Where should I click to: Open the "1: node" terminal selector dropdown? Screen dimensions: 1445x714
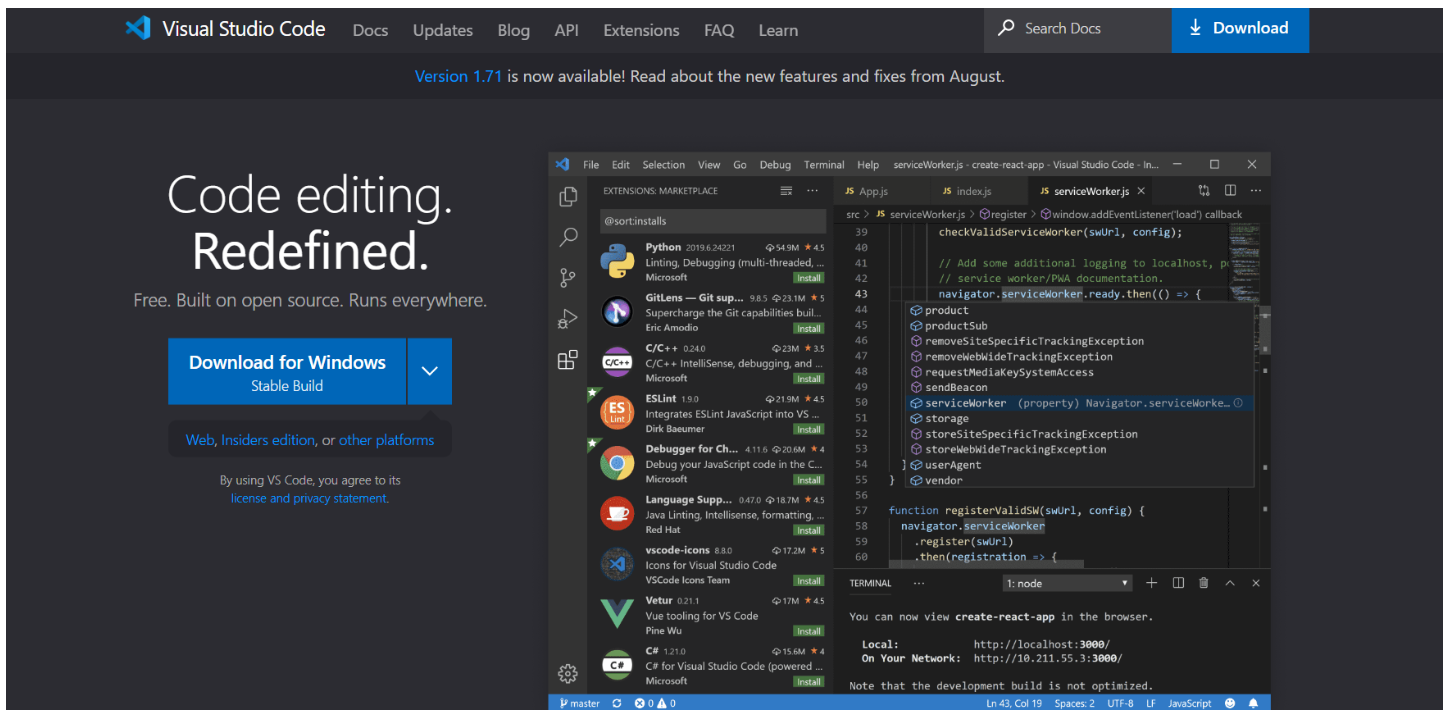[1068, 583]
